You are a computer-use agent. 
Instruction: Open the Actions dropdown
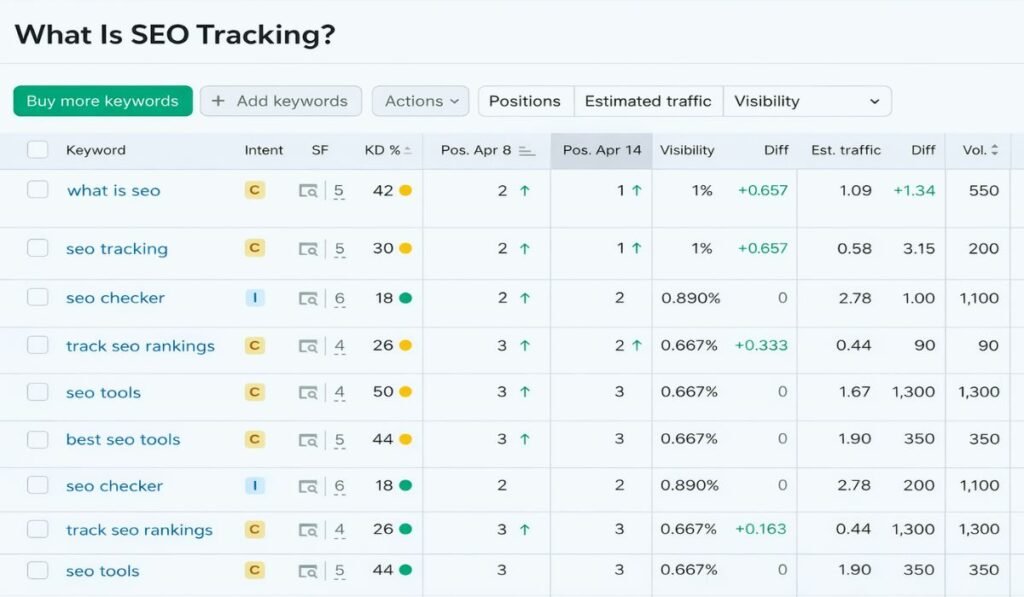click(420, 101)
